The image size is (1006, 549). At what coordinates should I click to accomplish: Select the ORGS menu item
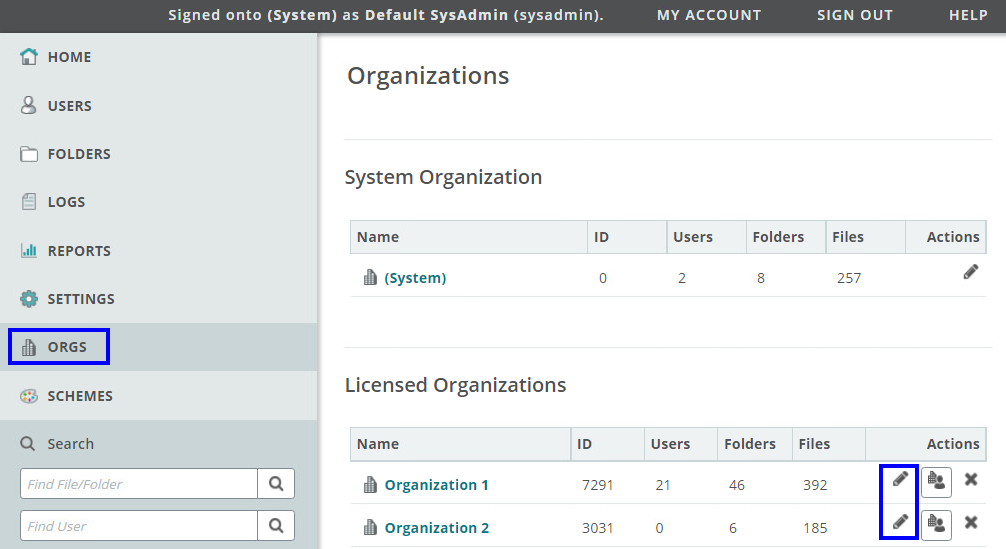point(67,347)
